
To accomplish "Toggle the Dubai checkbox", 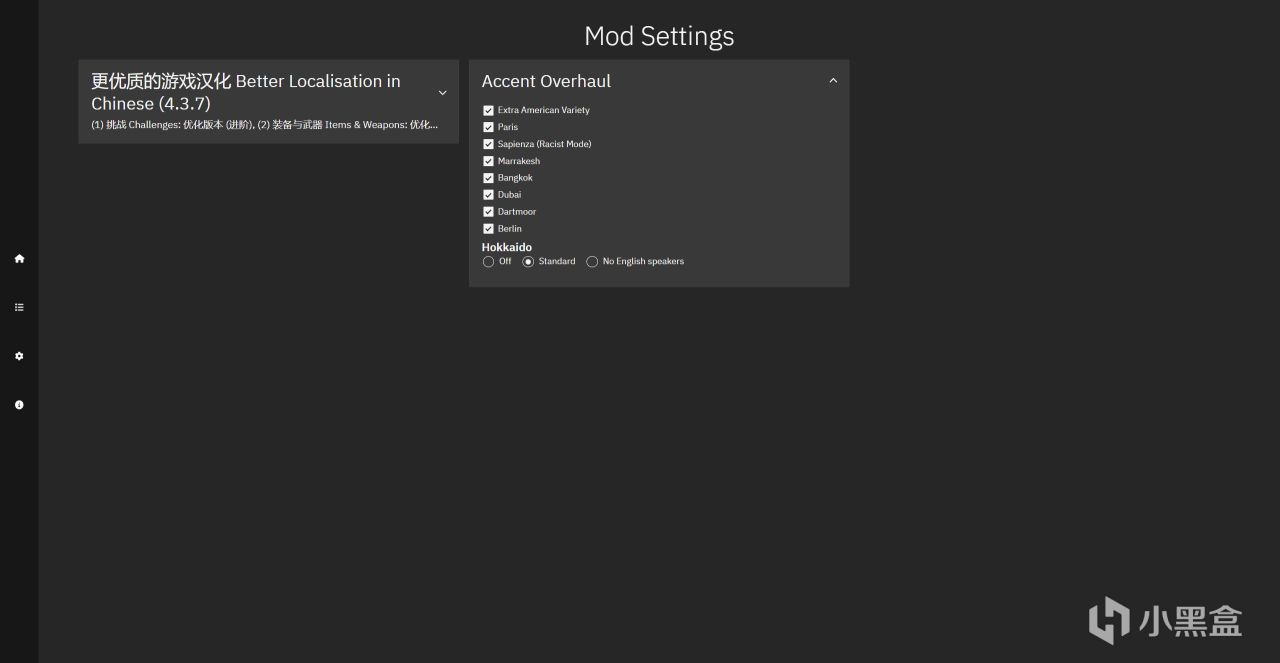I will point(488,195).
